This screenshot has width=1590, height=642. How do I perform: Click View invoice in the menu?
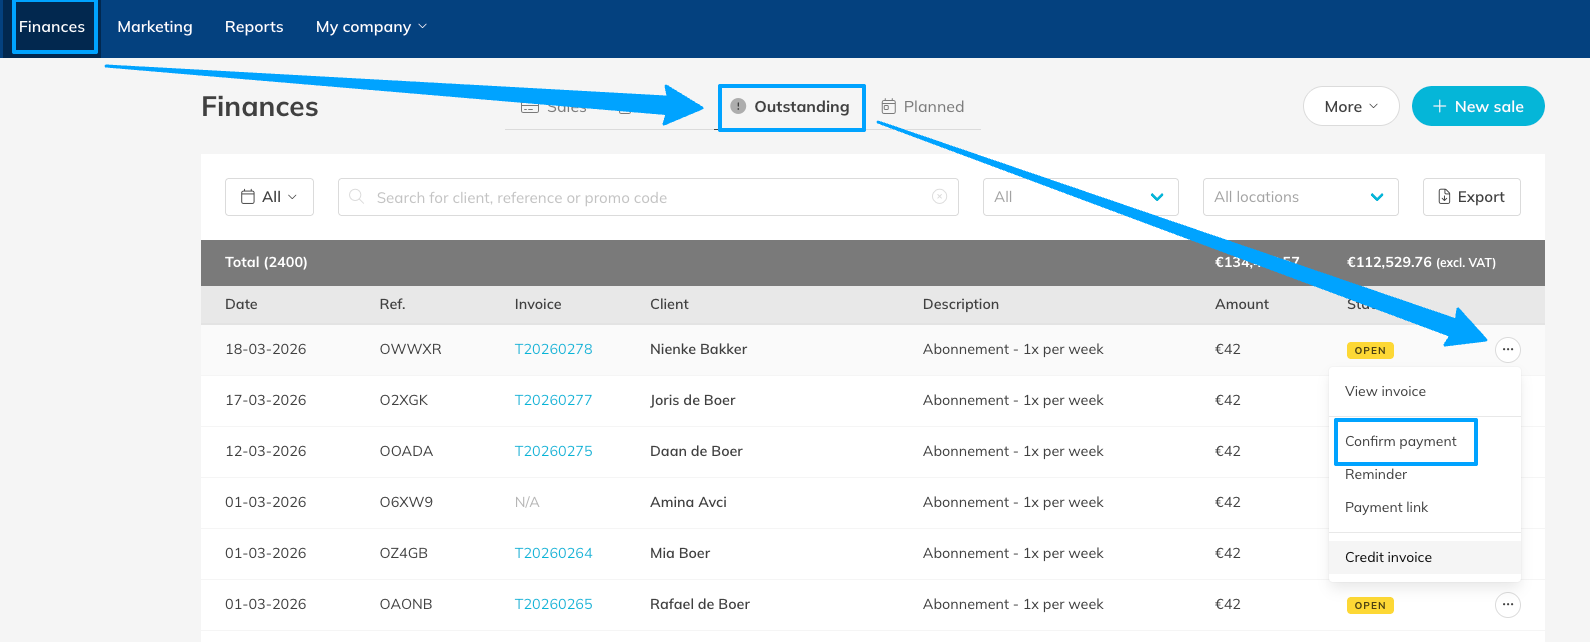pos(1385,391)
